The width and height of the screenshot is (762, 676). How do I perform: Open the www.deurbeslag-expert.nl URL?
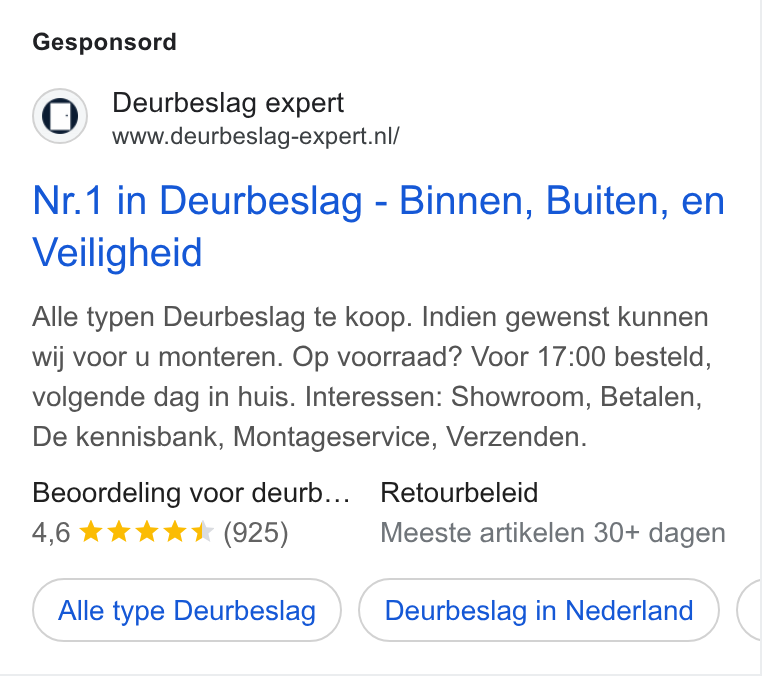pos(256,136)
